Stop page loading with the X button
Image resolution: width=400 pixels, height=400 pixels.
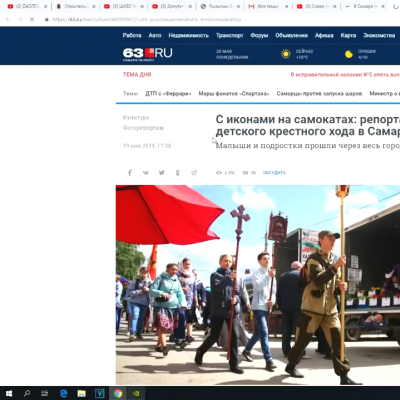point(32,20)
